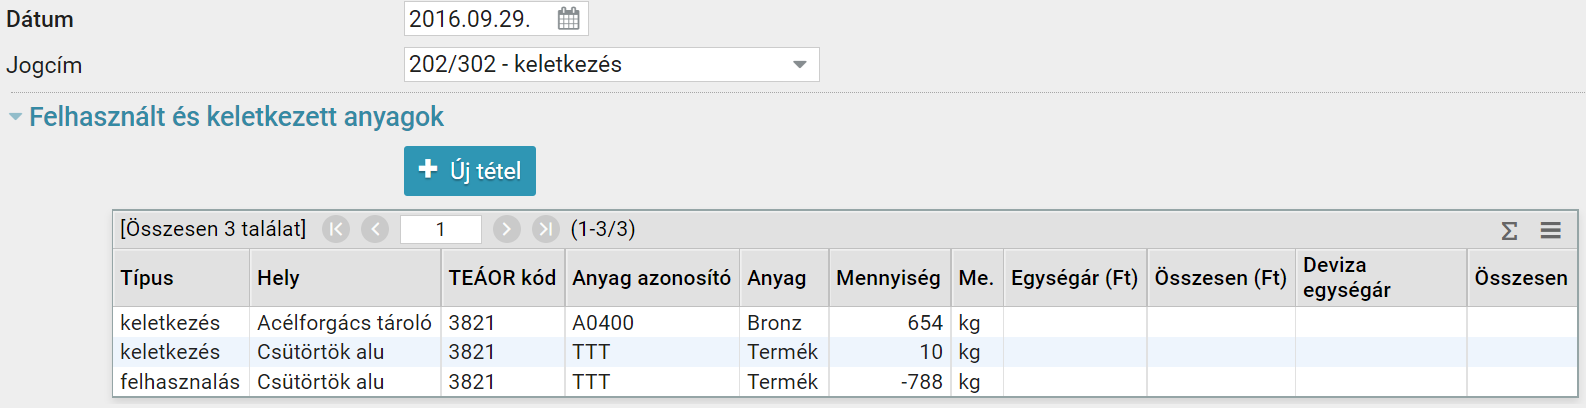Sort by Mennyiség column header

click(x=888, y=278)
